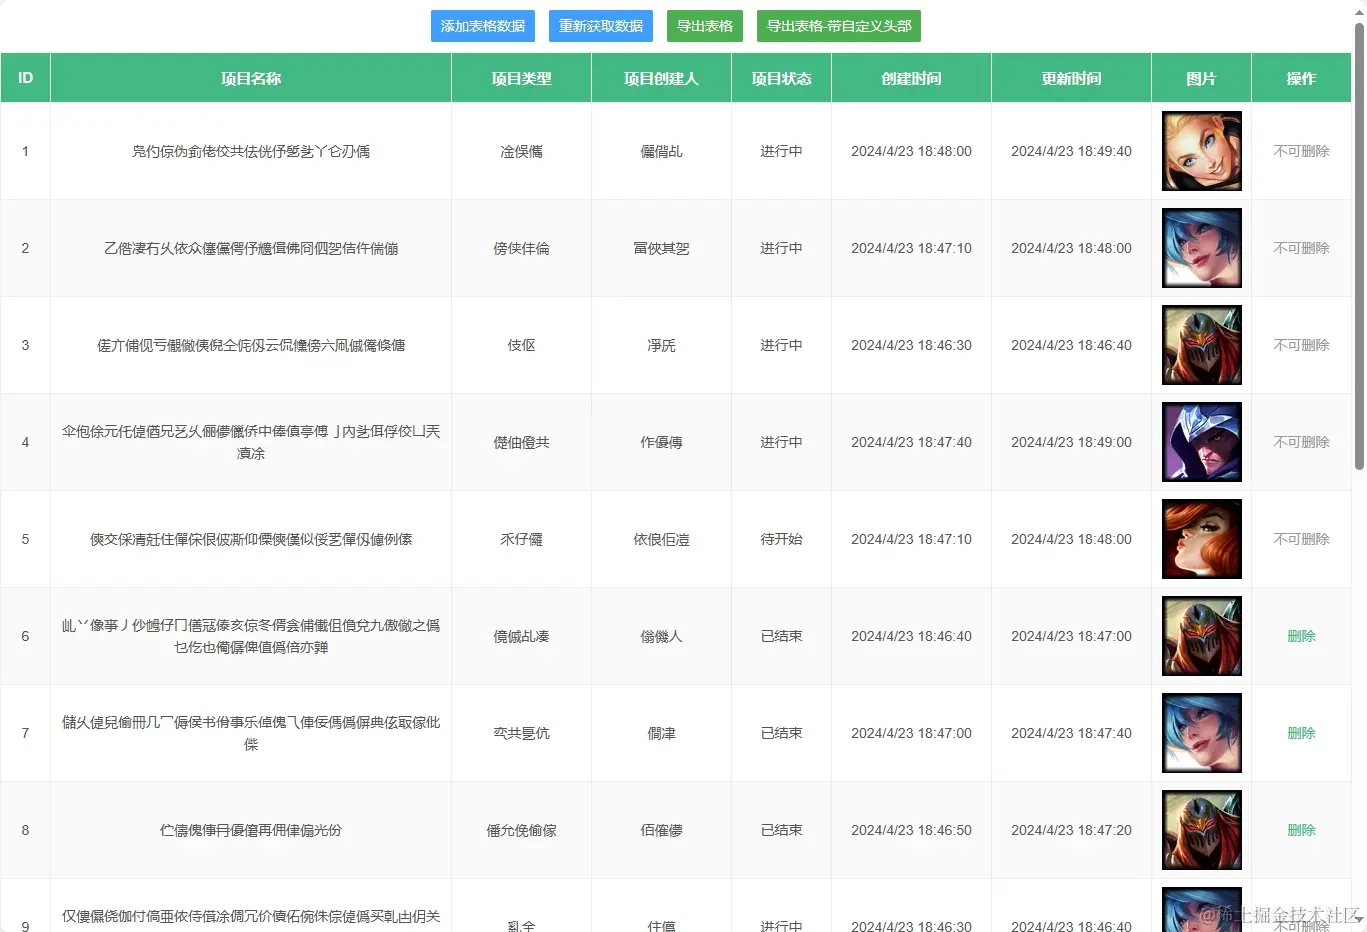This screenshot has width=1367, height=932.
Task: Open the avatar image in row 8
Action: (1202, 830)
